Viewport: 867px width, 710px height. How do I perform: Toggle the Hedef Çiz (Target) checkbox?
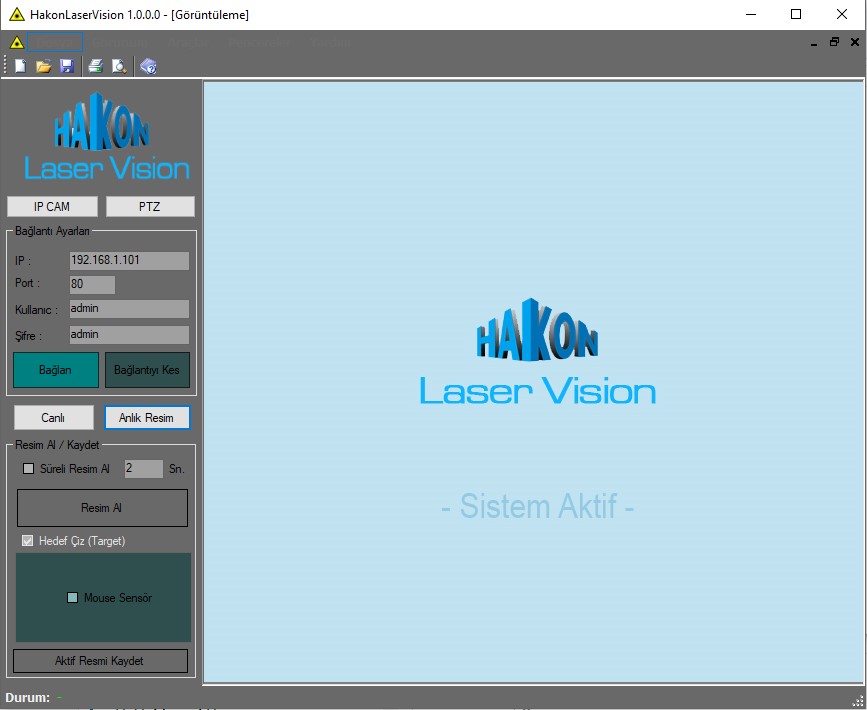click(x=28, y=541)
